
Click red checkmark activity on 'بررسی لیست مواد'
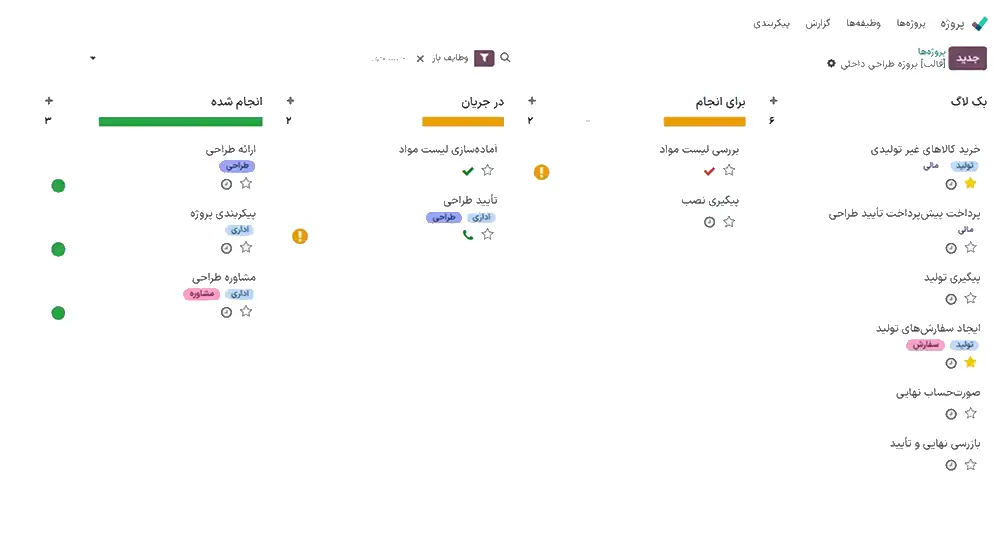[709, 171]
